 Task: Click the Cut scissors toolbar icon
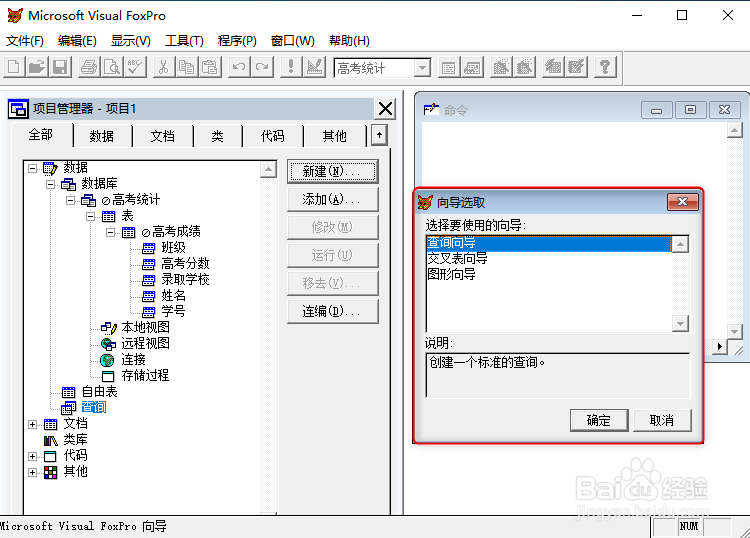(x=164, y=67)
